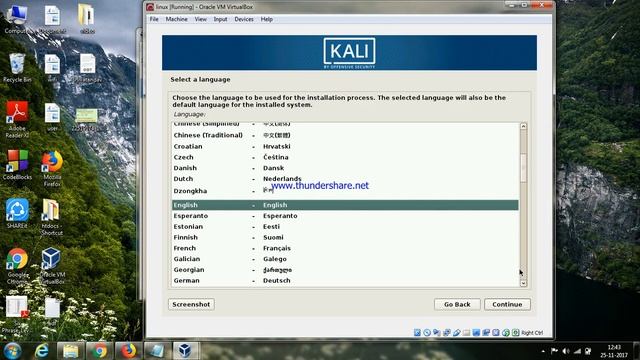Click the Windows Start button
The height and width of the screenshot is (360, 640).
coord(12,351)
